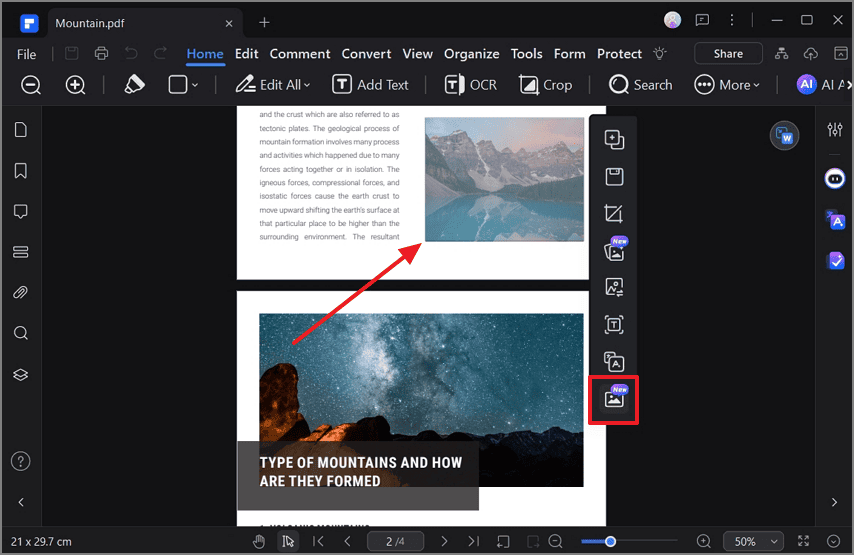Switch to the Convert tab
Viewport: 854px width, 555px height.
click(366, 54)
